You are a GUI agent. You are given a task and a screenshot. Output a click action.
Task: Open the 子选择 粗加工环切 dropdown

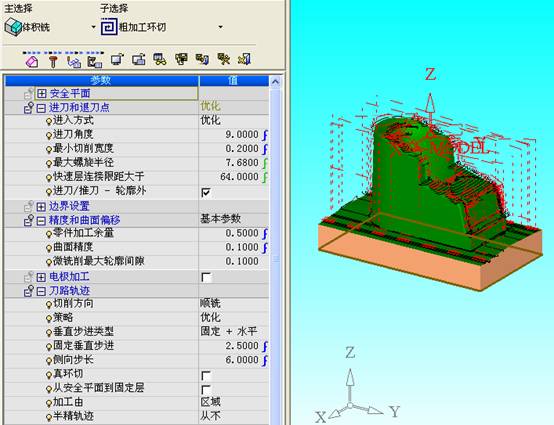220,27
